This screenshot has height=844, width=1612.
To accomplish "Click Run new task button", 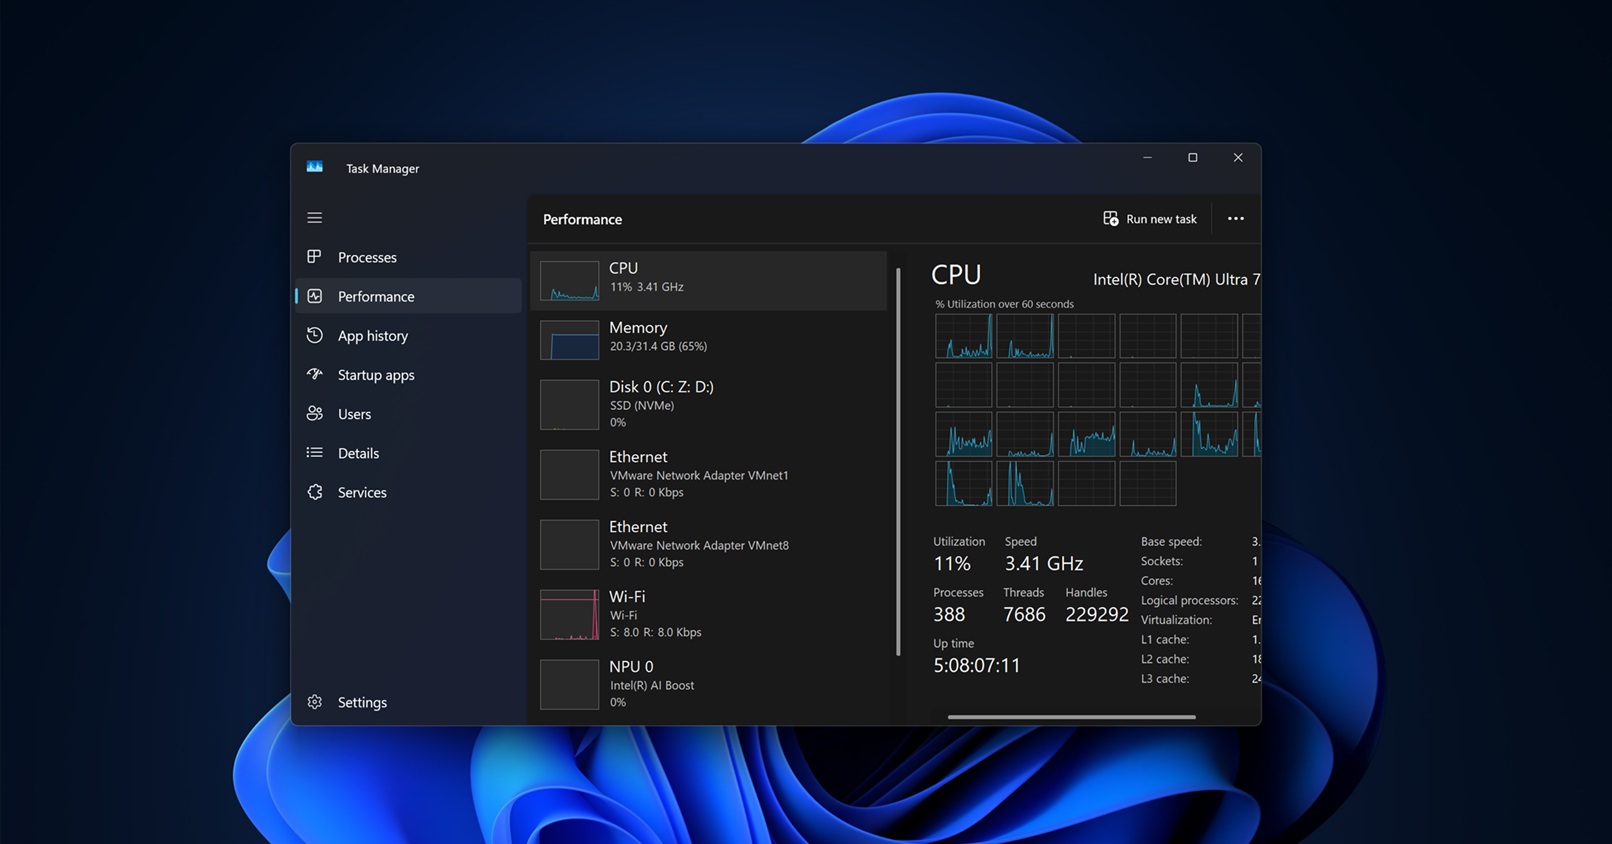I will coord(1150,219).
